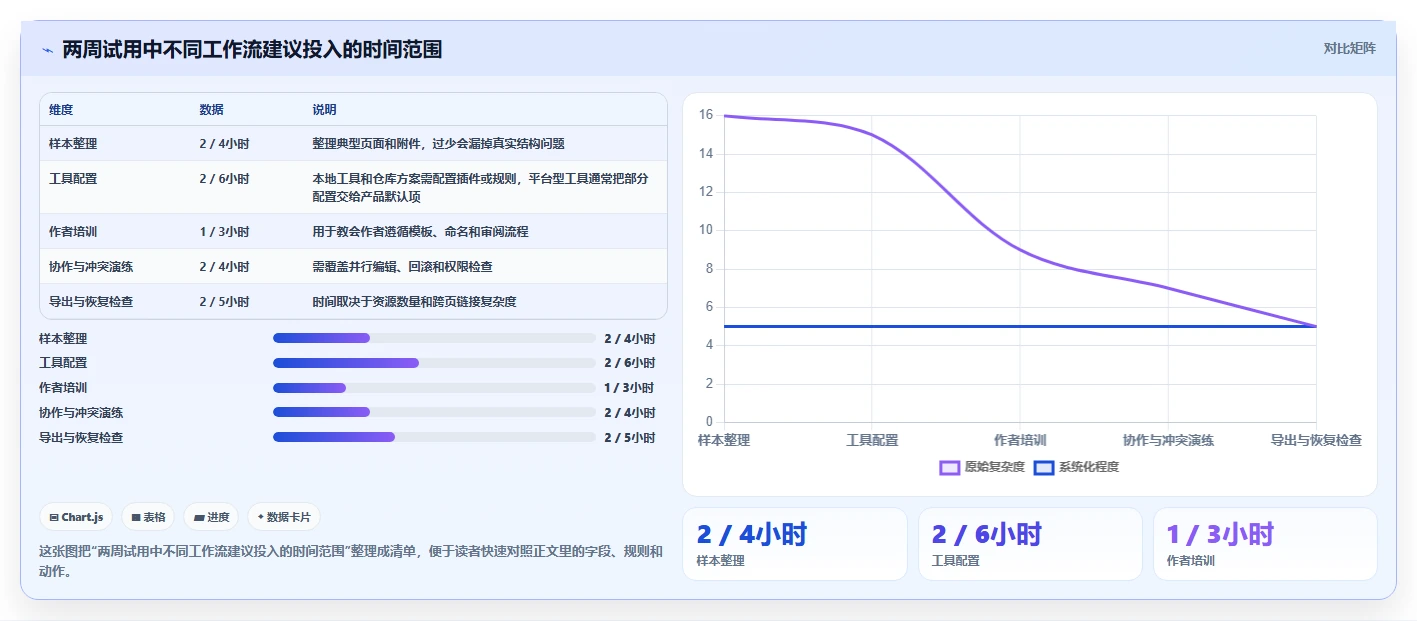Select 样本整理 cell in the table

(x=73, y=144)
